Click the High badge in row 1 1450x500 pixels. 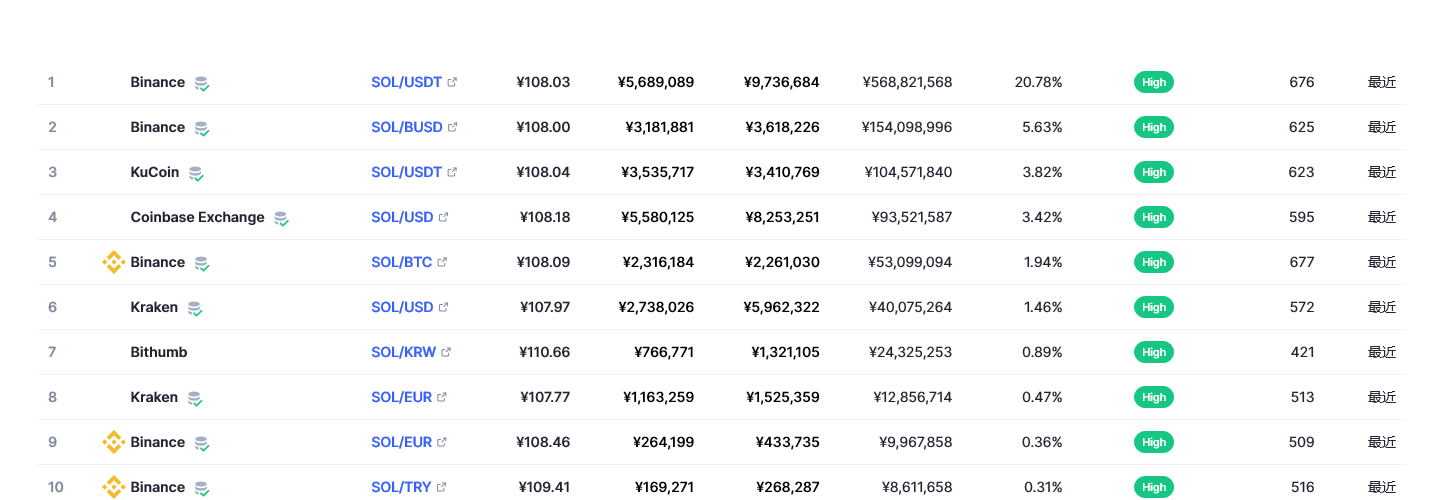click(x=1154, y=82)
